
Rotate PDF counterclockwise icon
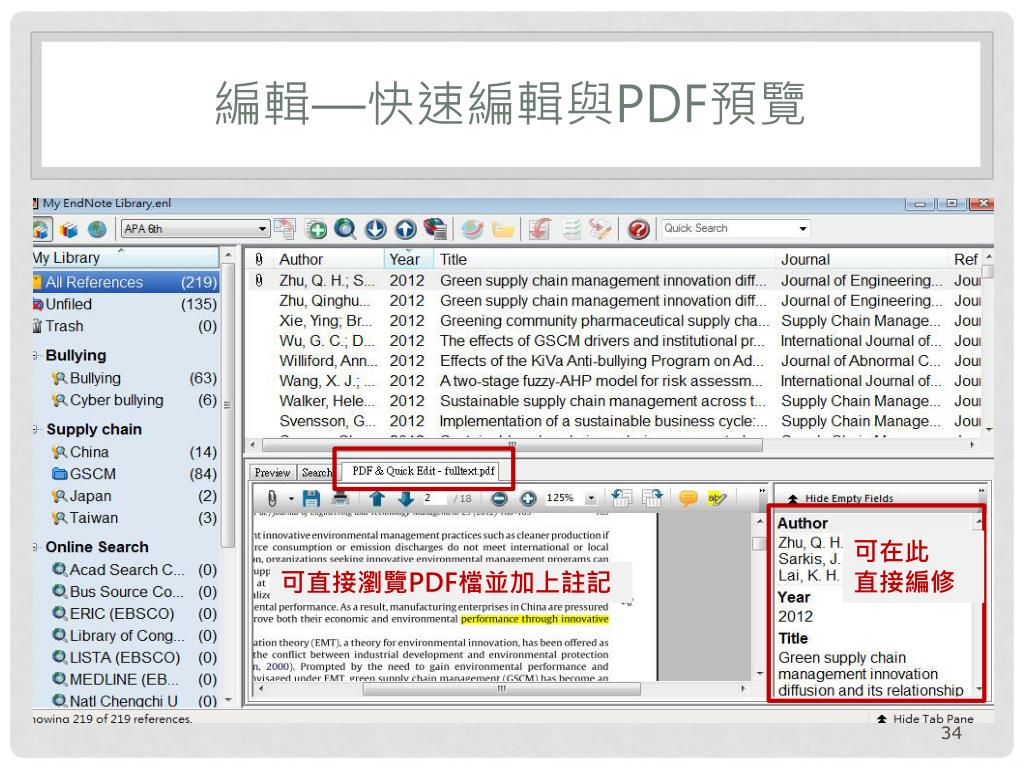click(622, 498)
